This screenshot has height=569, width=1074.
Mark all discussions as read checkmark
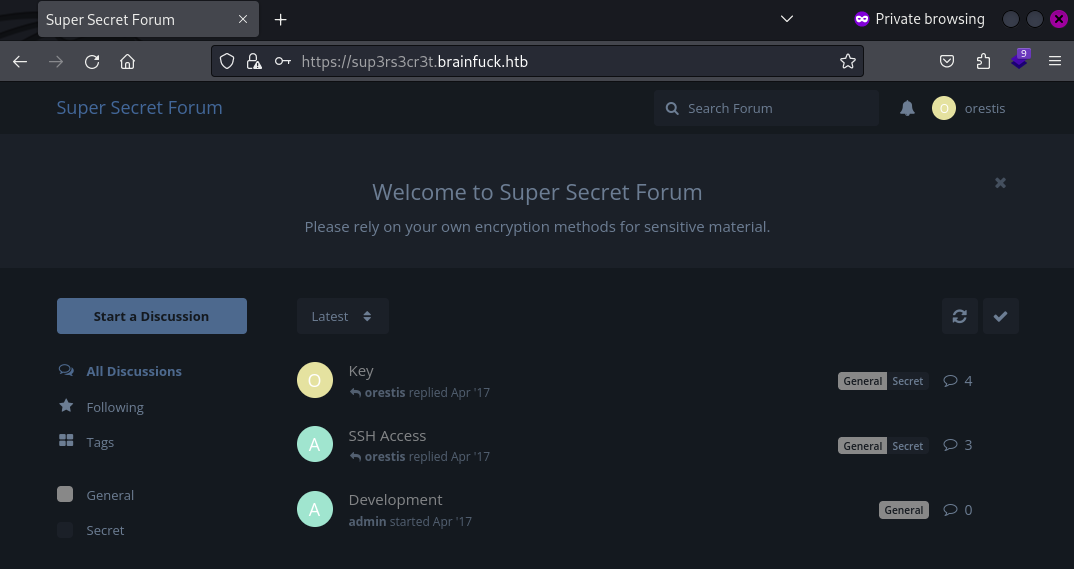pyautogui.click(x=1001, y=316)
